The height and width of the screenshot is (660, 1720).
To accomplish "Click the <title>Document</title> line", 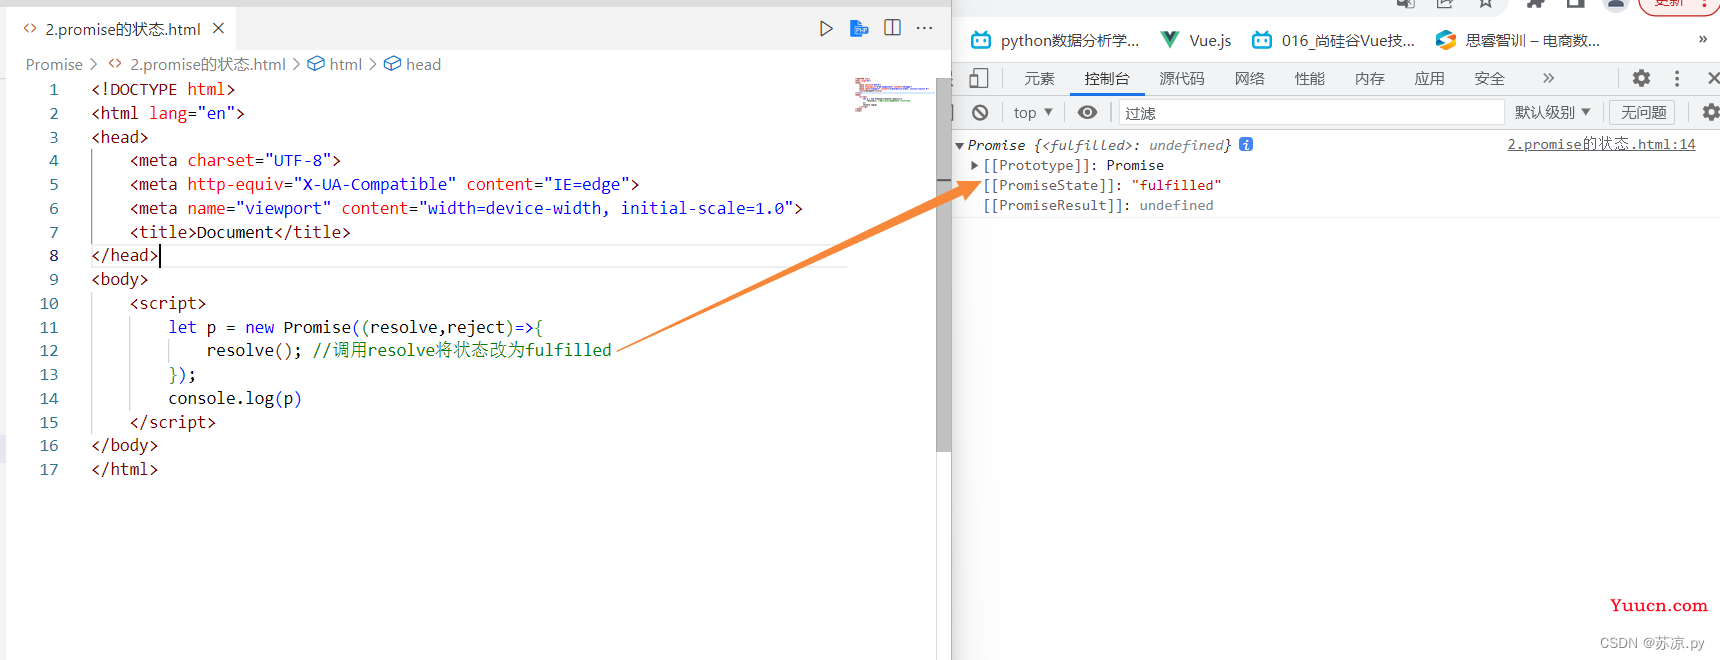I will [240, 232].
